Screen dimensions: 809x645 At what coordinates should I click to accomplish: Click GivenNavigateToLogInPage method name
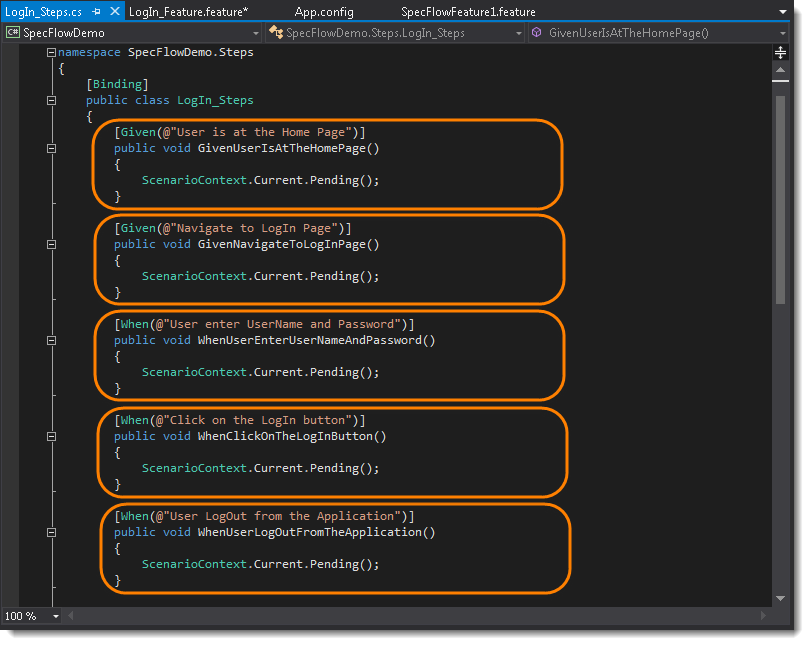coord(282,244)
